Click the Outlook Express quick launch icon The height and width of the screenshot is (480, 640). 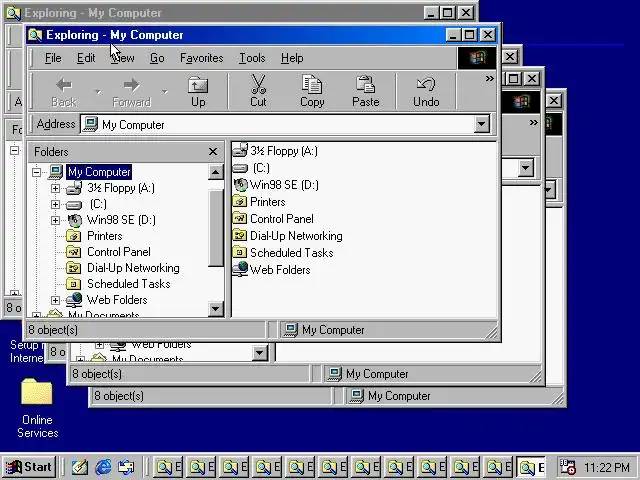click(x=126, y=467)
